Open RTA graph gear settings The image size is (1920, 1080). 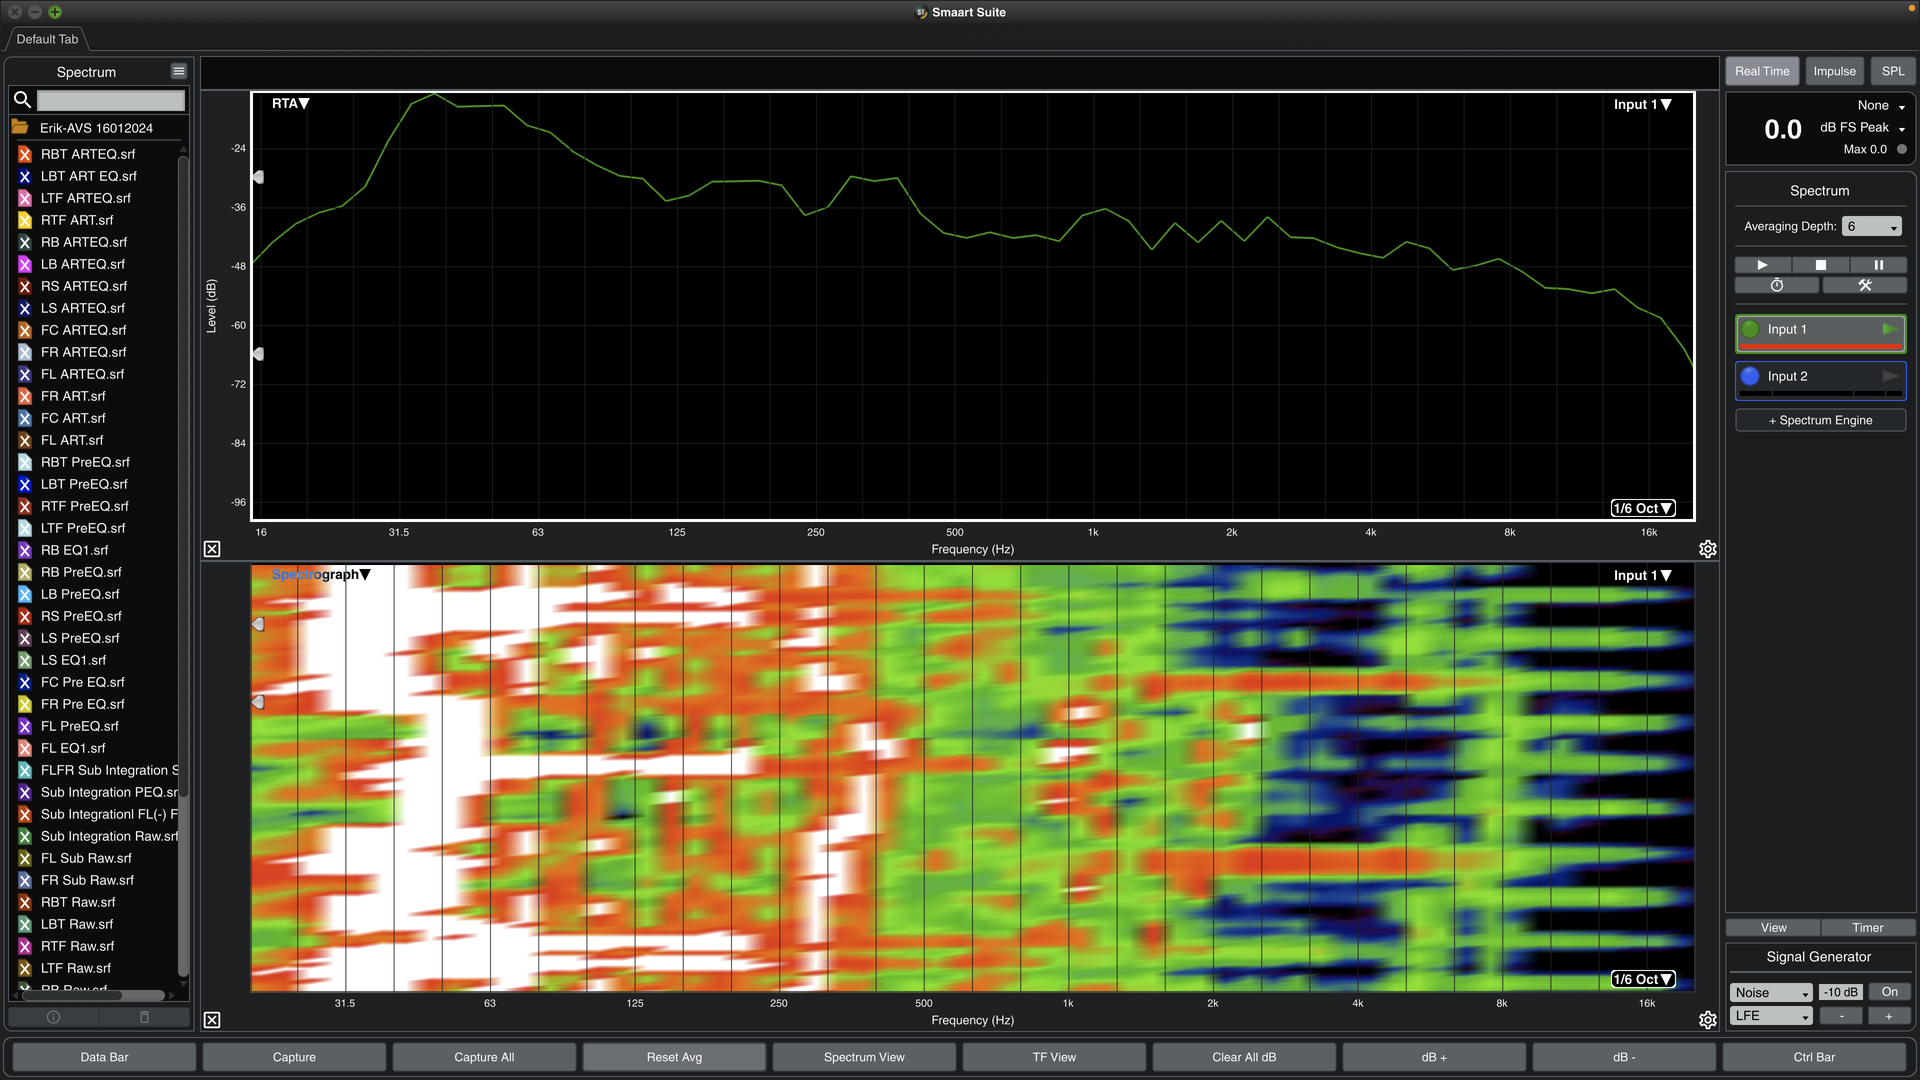1708,549
